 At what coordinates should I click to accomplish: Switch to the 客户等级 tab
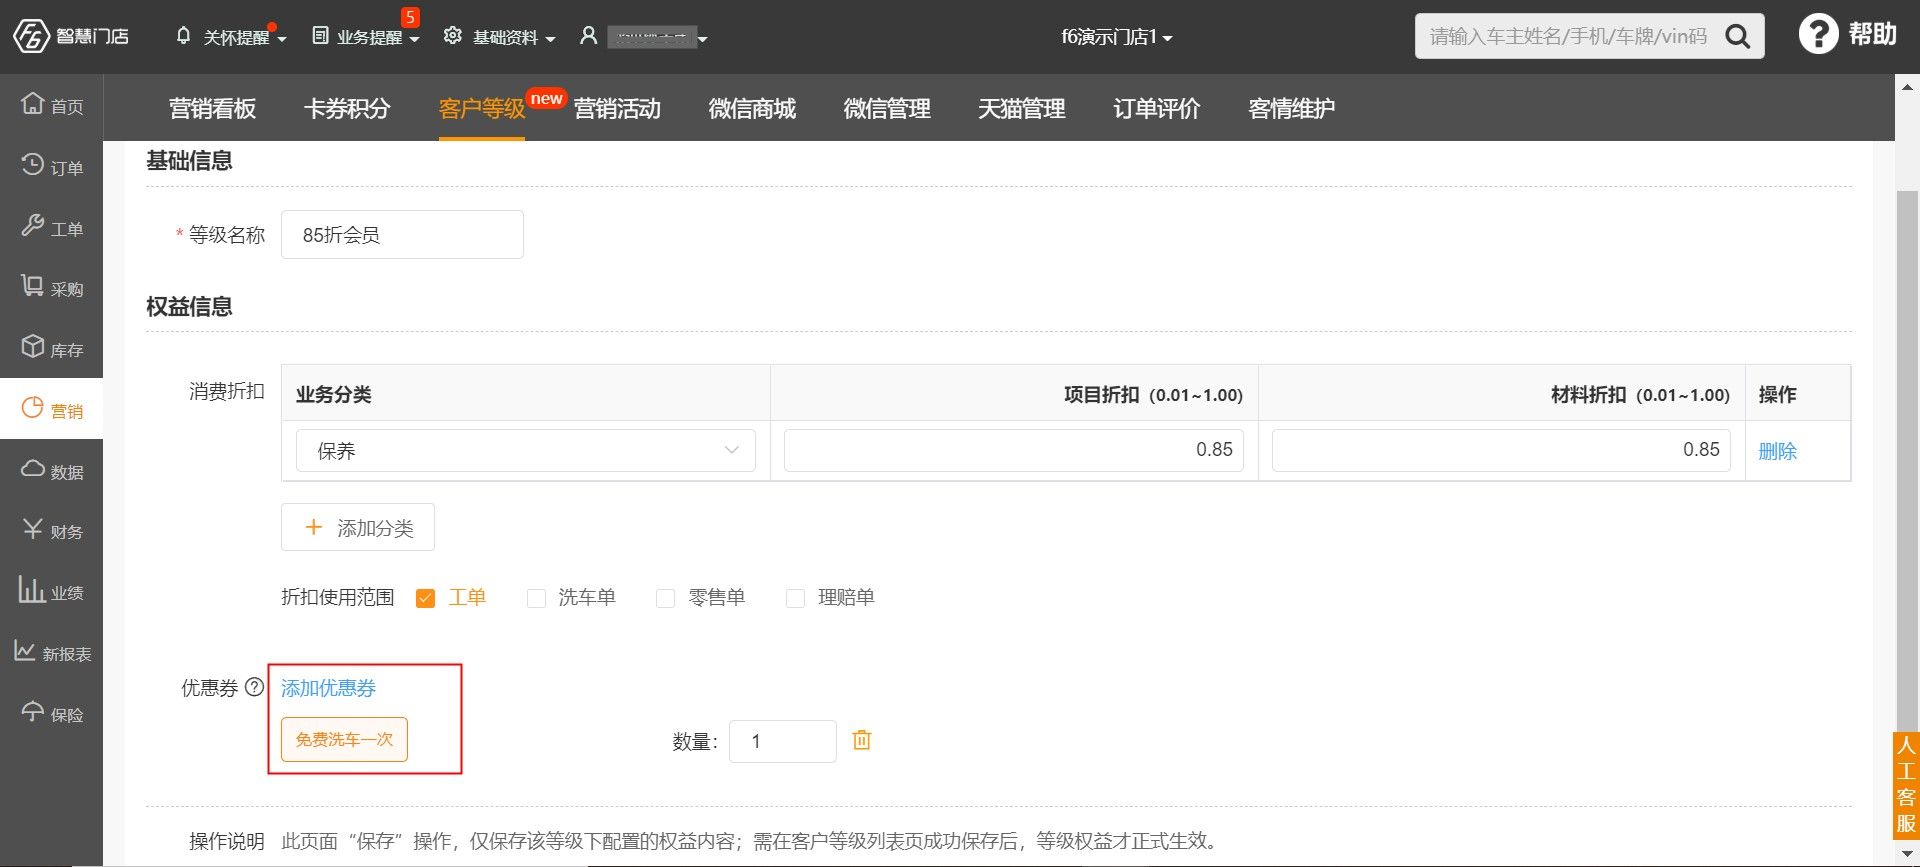481,108
